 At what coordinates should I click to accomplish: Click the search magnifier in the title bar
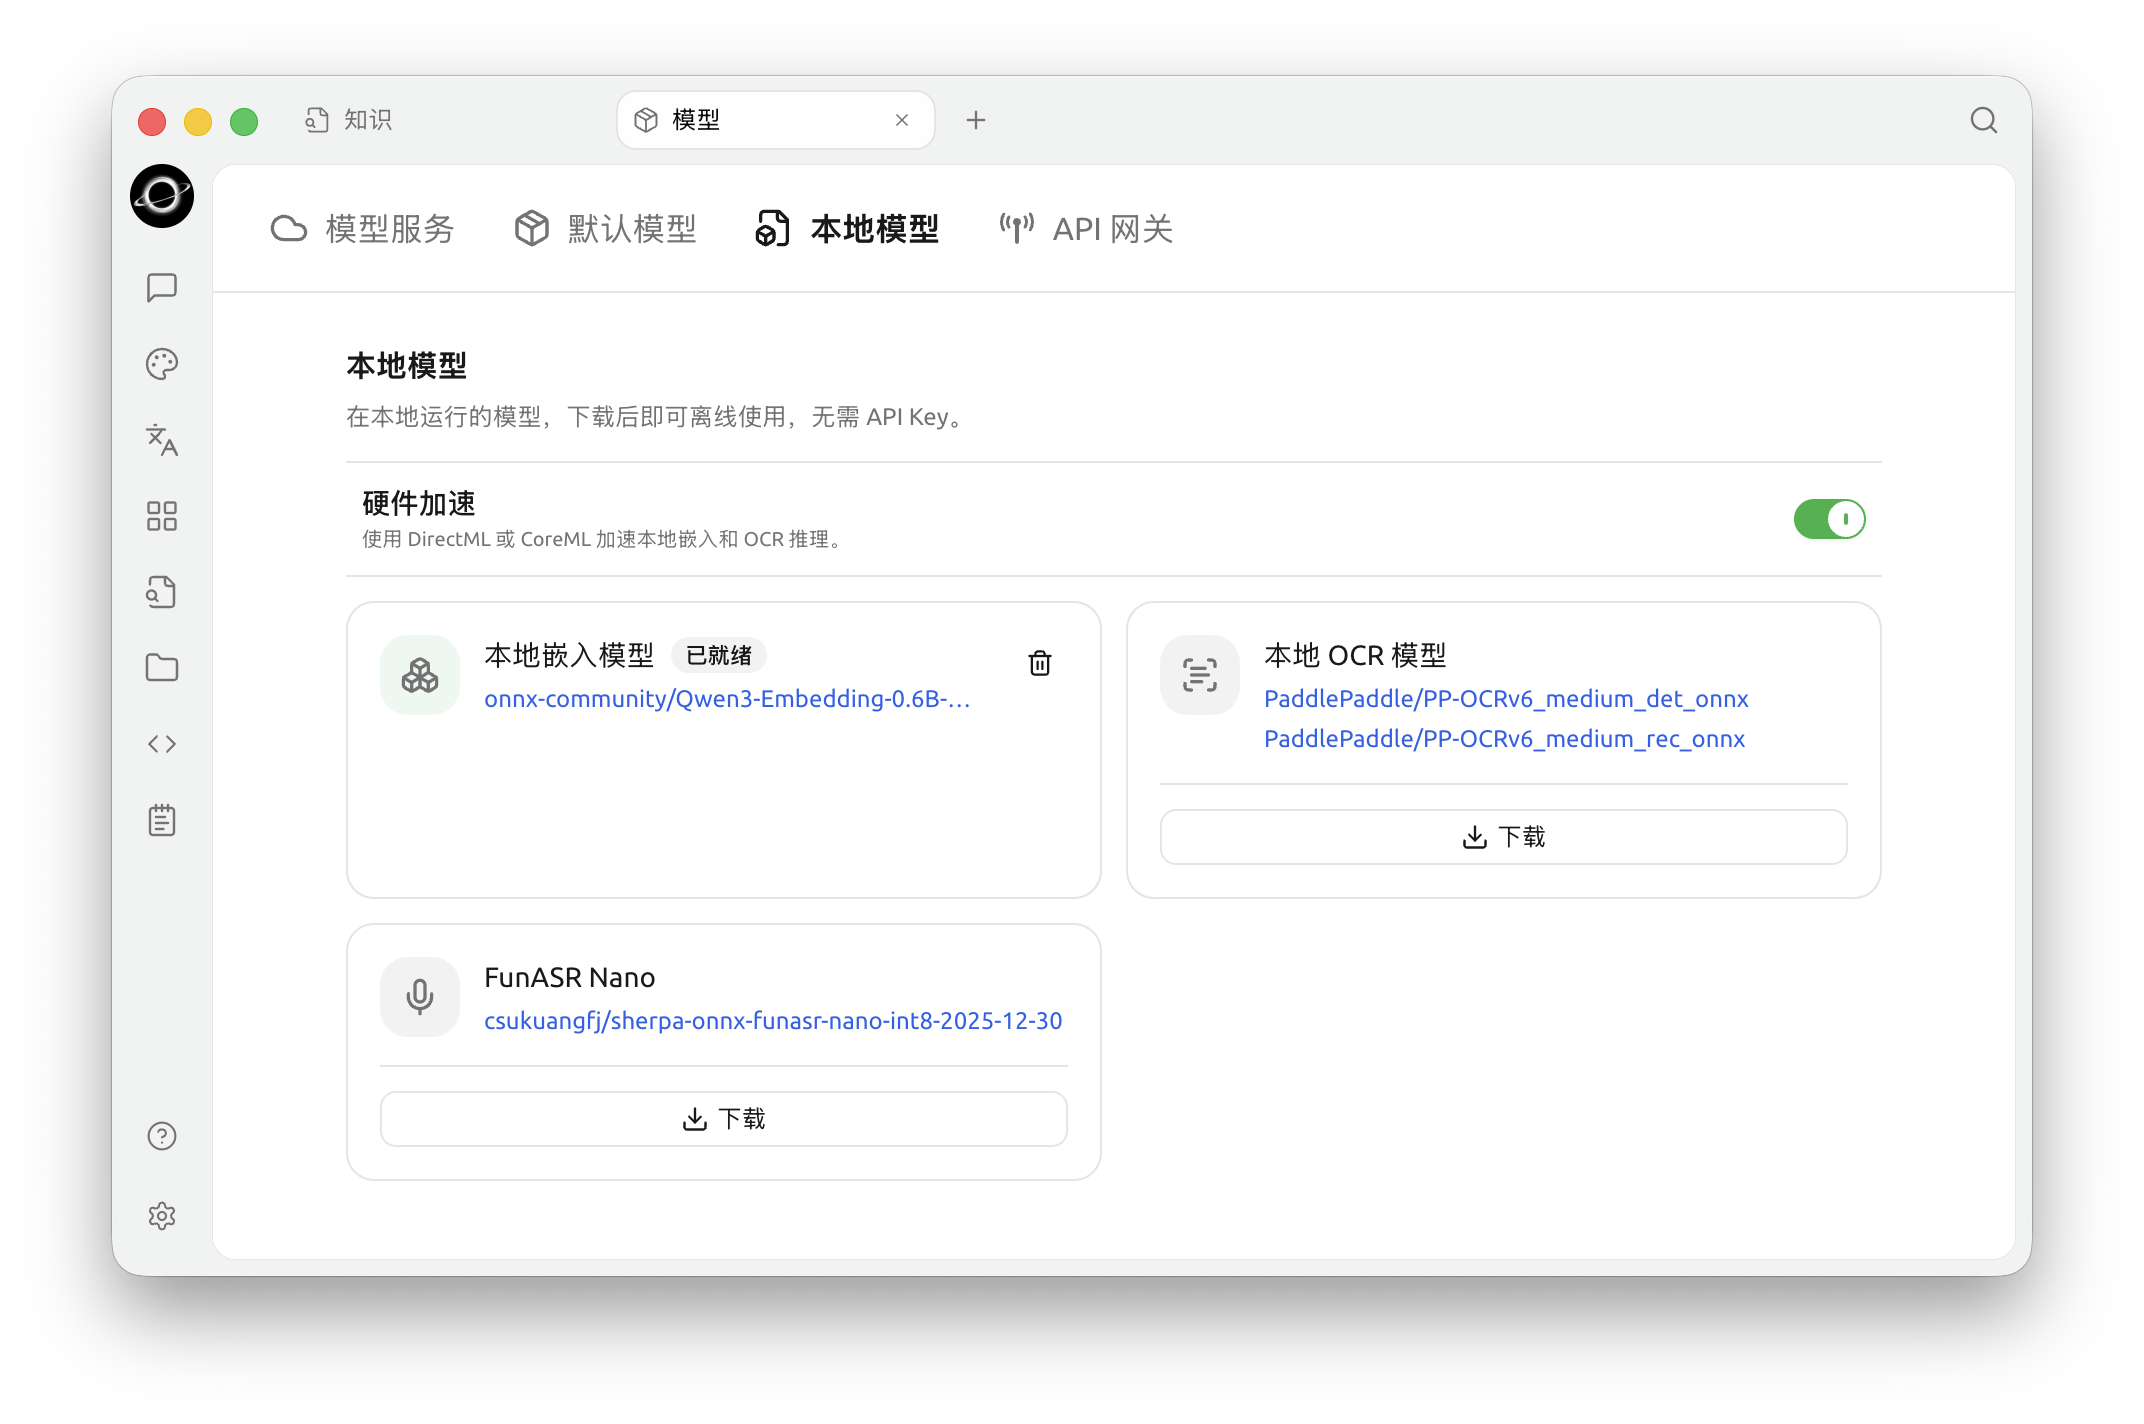point(1984,120)
